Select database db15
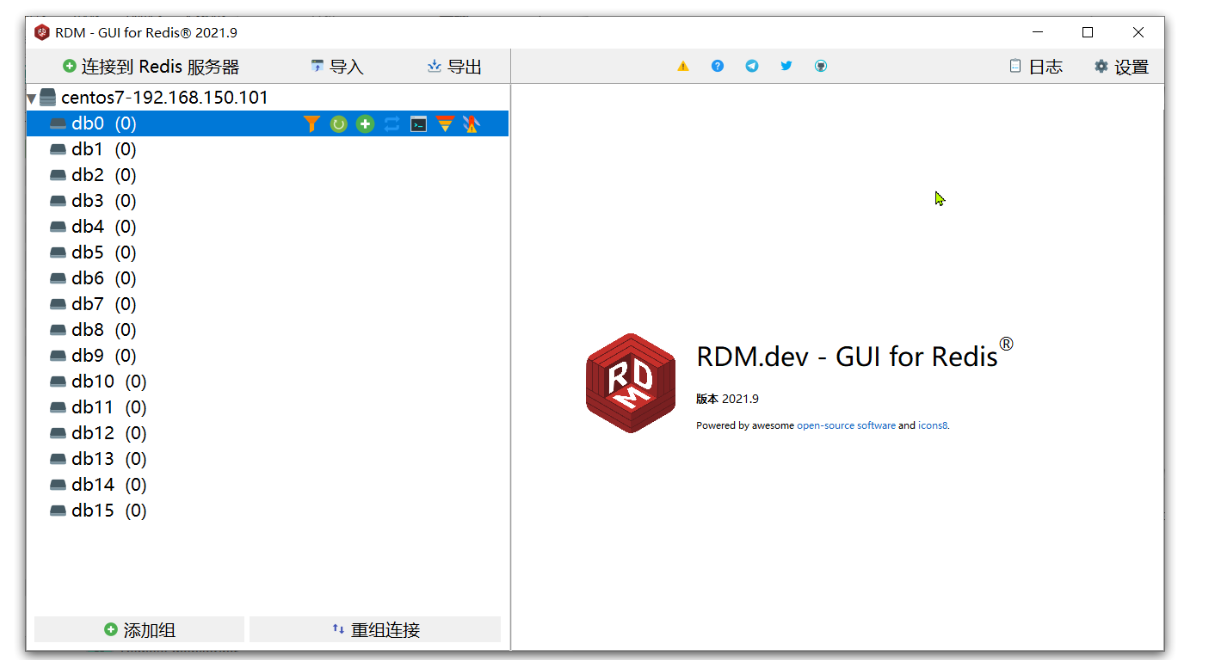Viewport: 1223px width, 660px height. click(x=268, y=511)
